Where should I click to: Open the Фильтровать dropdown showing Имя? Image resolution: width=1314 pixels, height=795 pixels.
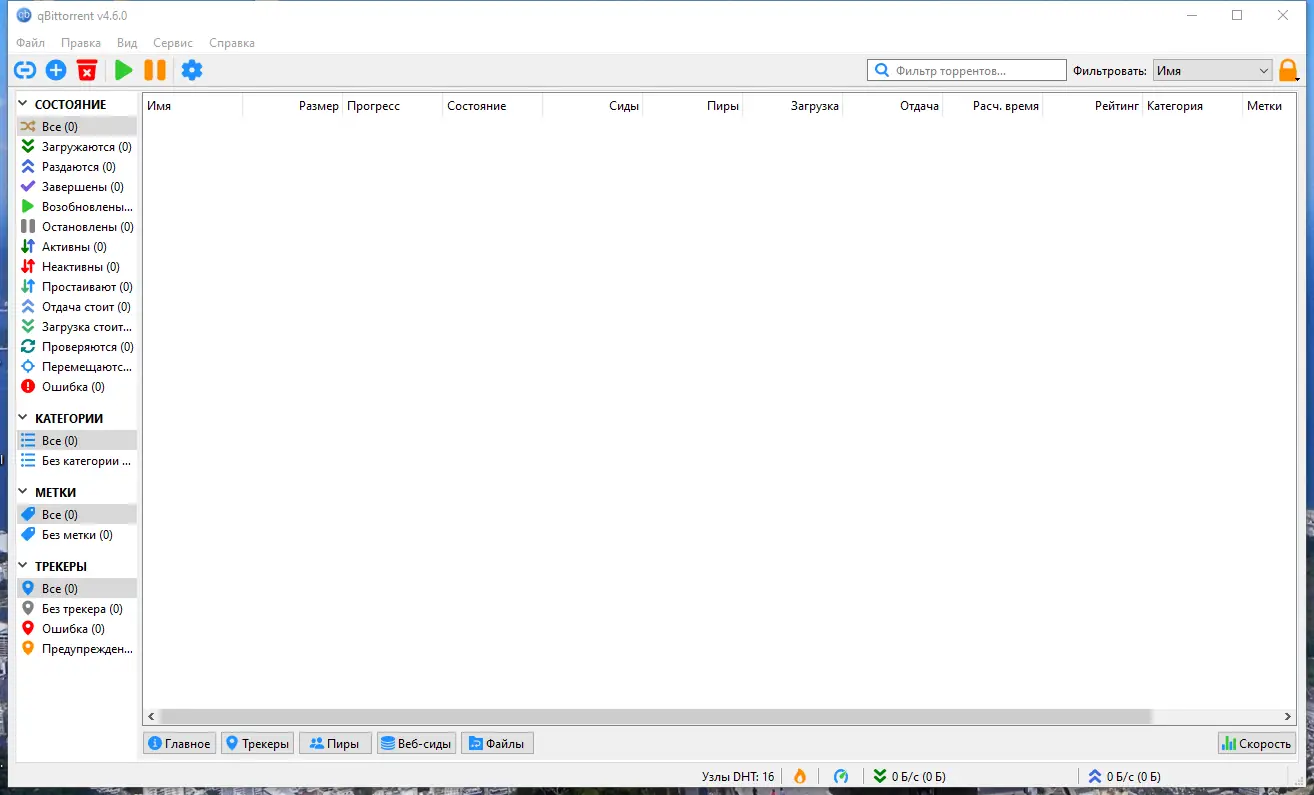(1212, 70)
